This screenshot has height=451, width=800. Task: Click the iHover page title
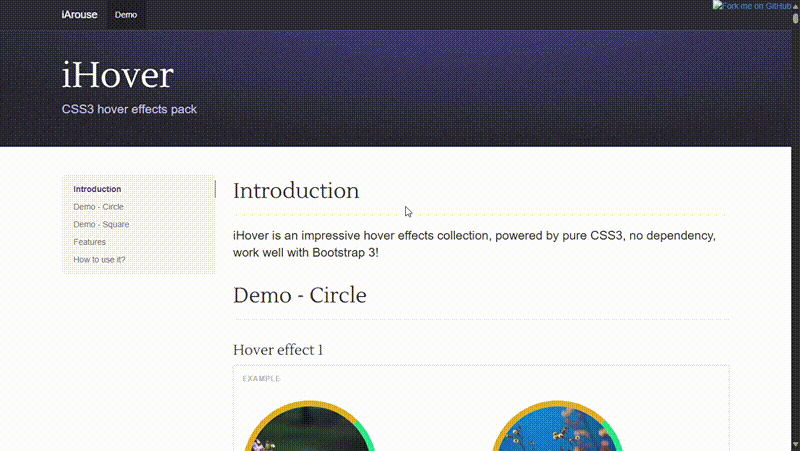pos(118,76)
